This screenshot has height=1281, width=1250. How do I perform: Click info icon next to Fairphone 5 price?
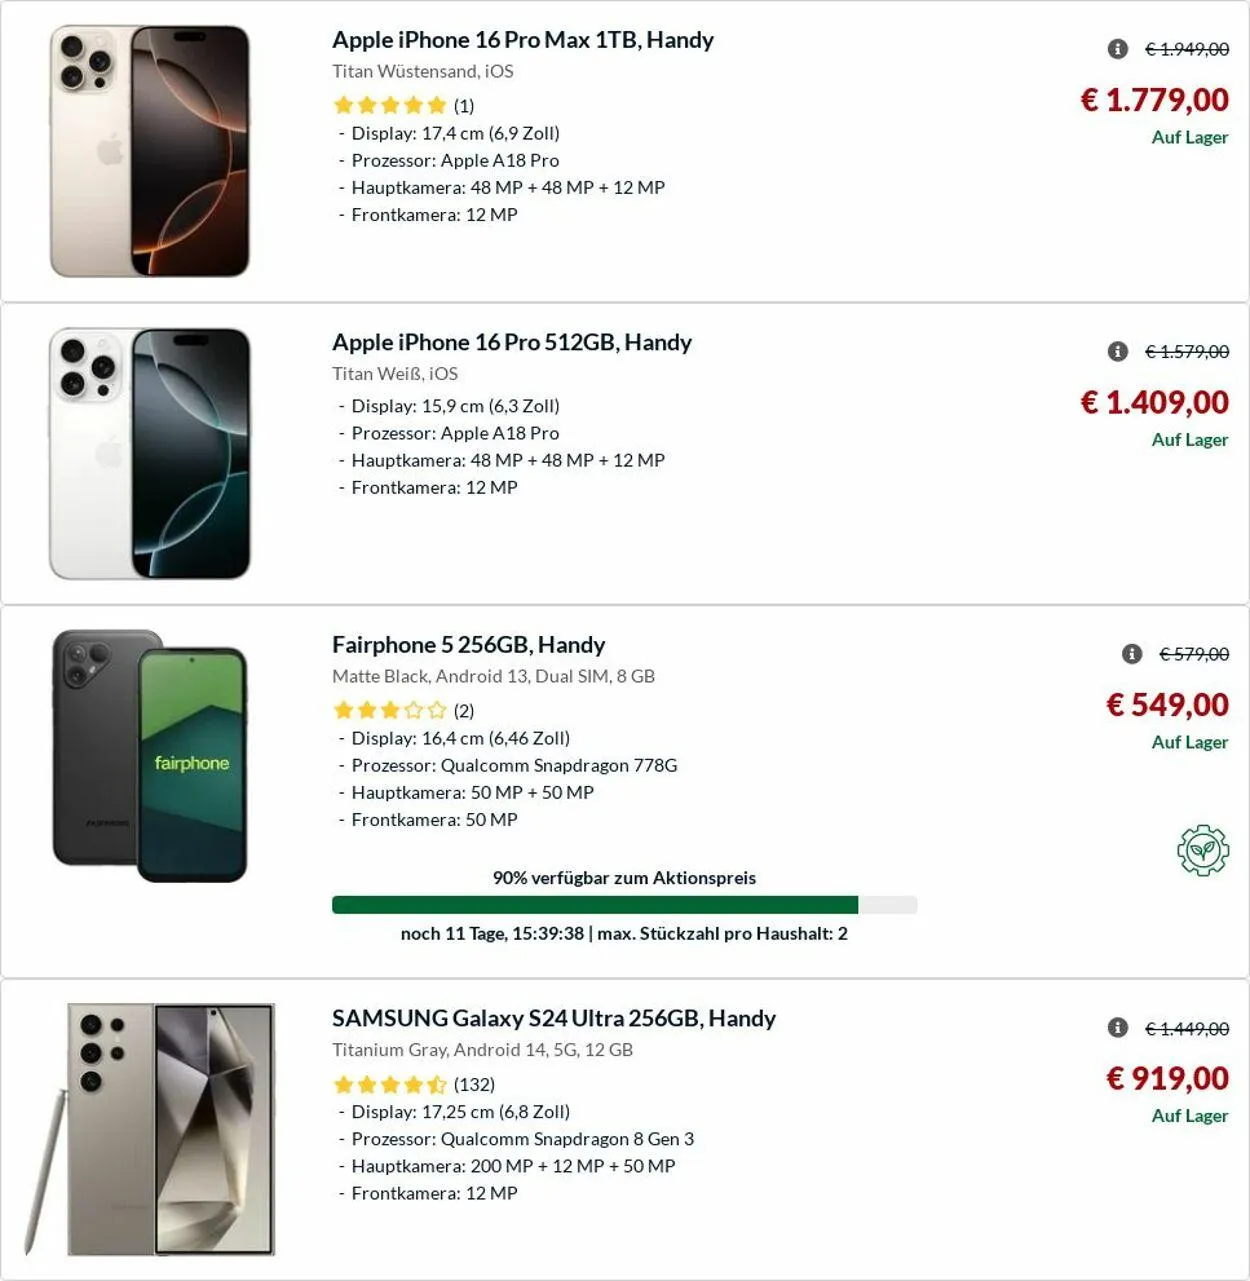pyautogui.click(x=1132, y=654)
